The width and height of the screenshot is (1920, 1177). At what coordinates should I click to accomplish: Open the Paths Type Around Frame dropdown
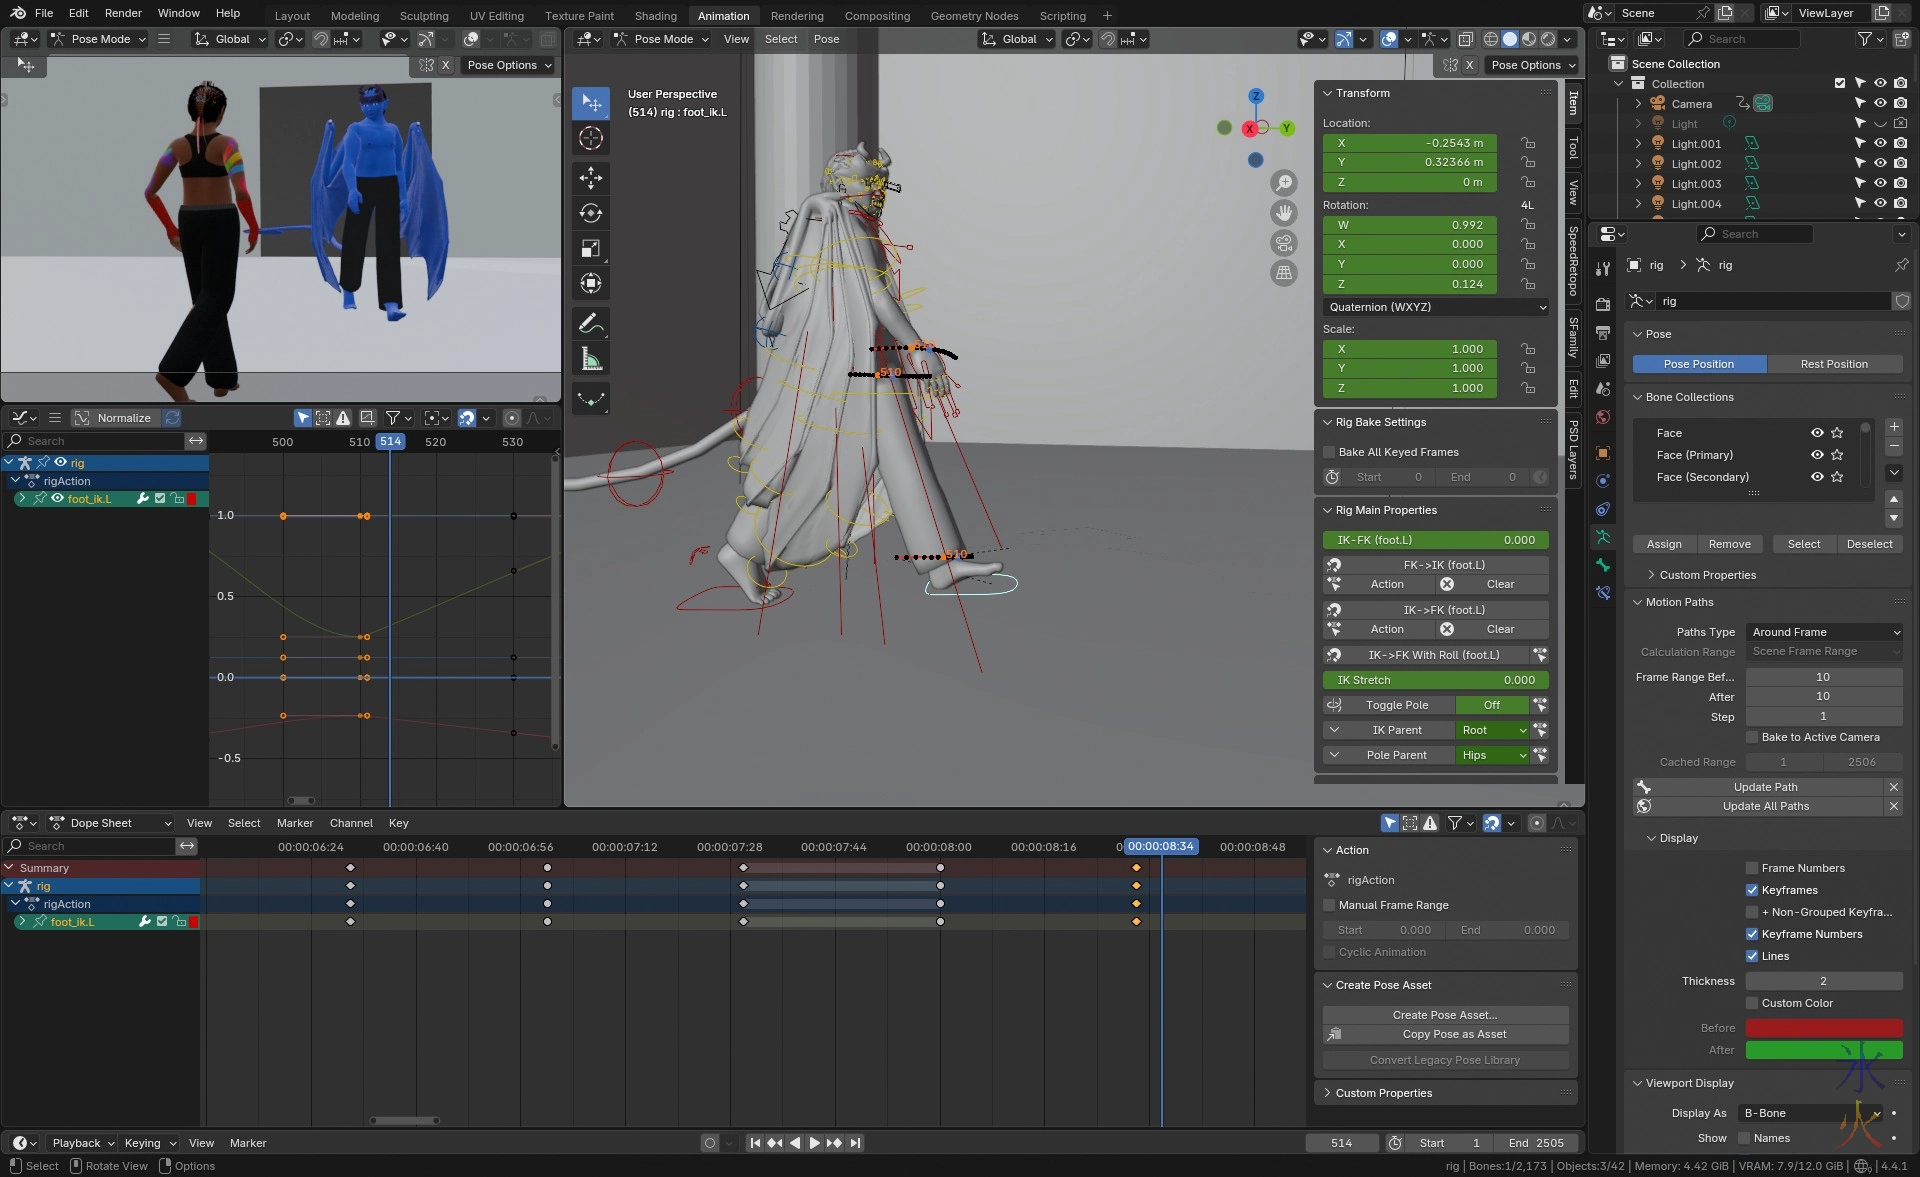(x=1824, y=632)
